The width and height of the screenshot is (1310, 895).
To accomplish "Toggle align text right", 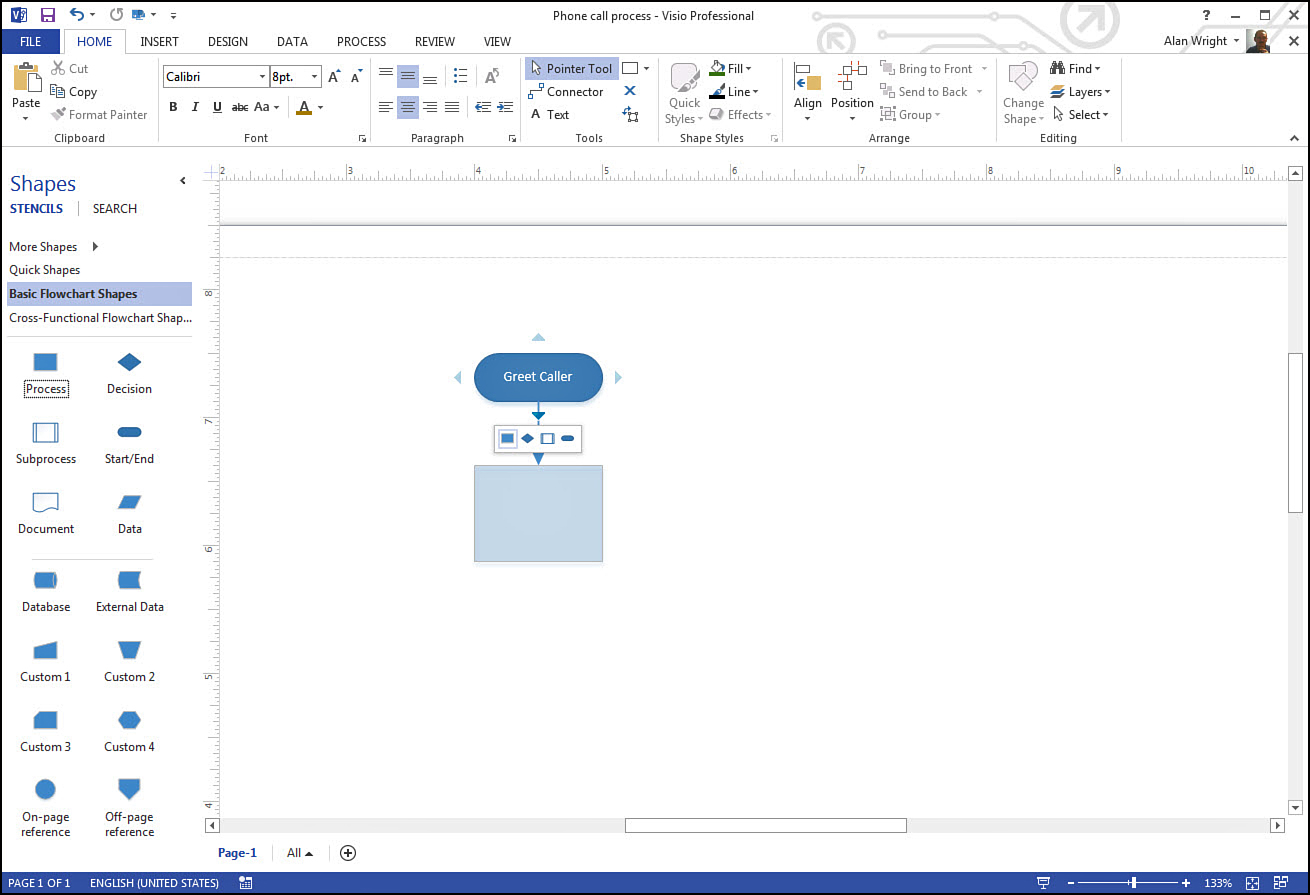I will [430, 107].
